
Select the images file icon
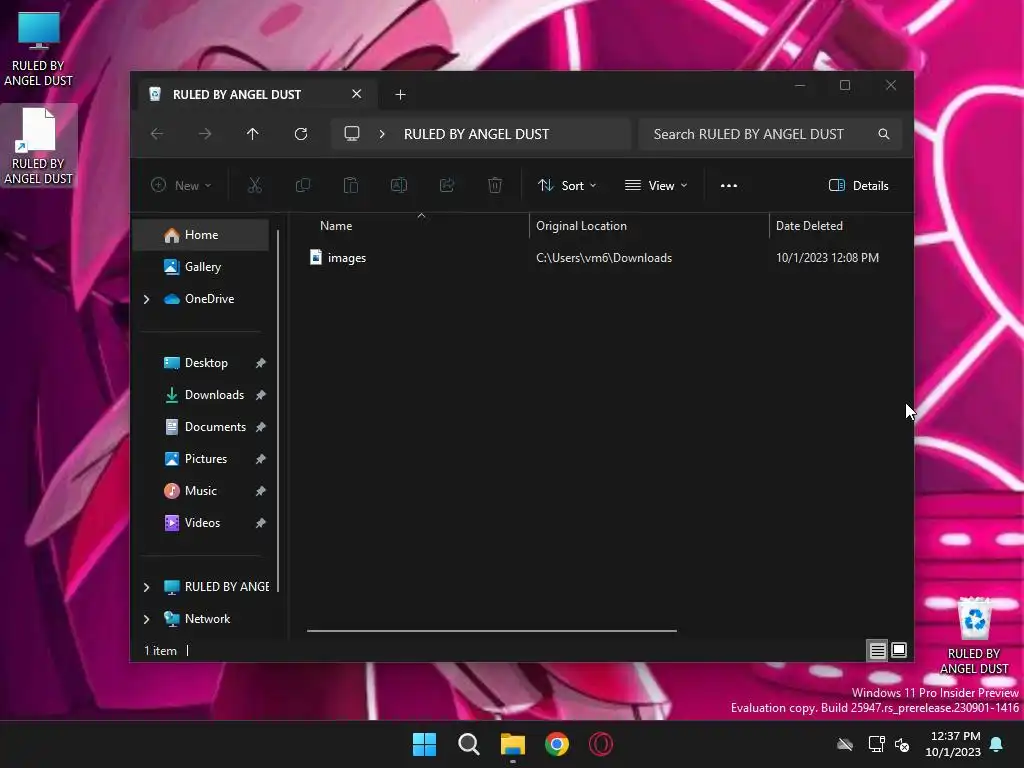tap(315, 257)
